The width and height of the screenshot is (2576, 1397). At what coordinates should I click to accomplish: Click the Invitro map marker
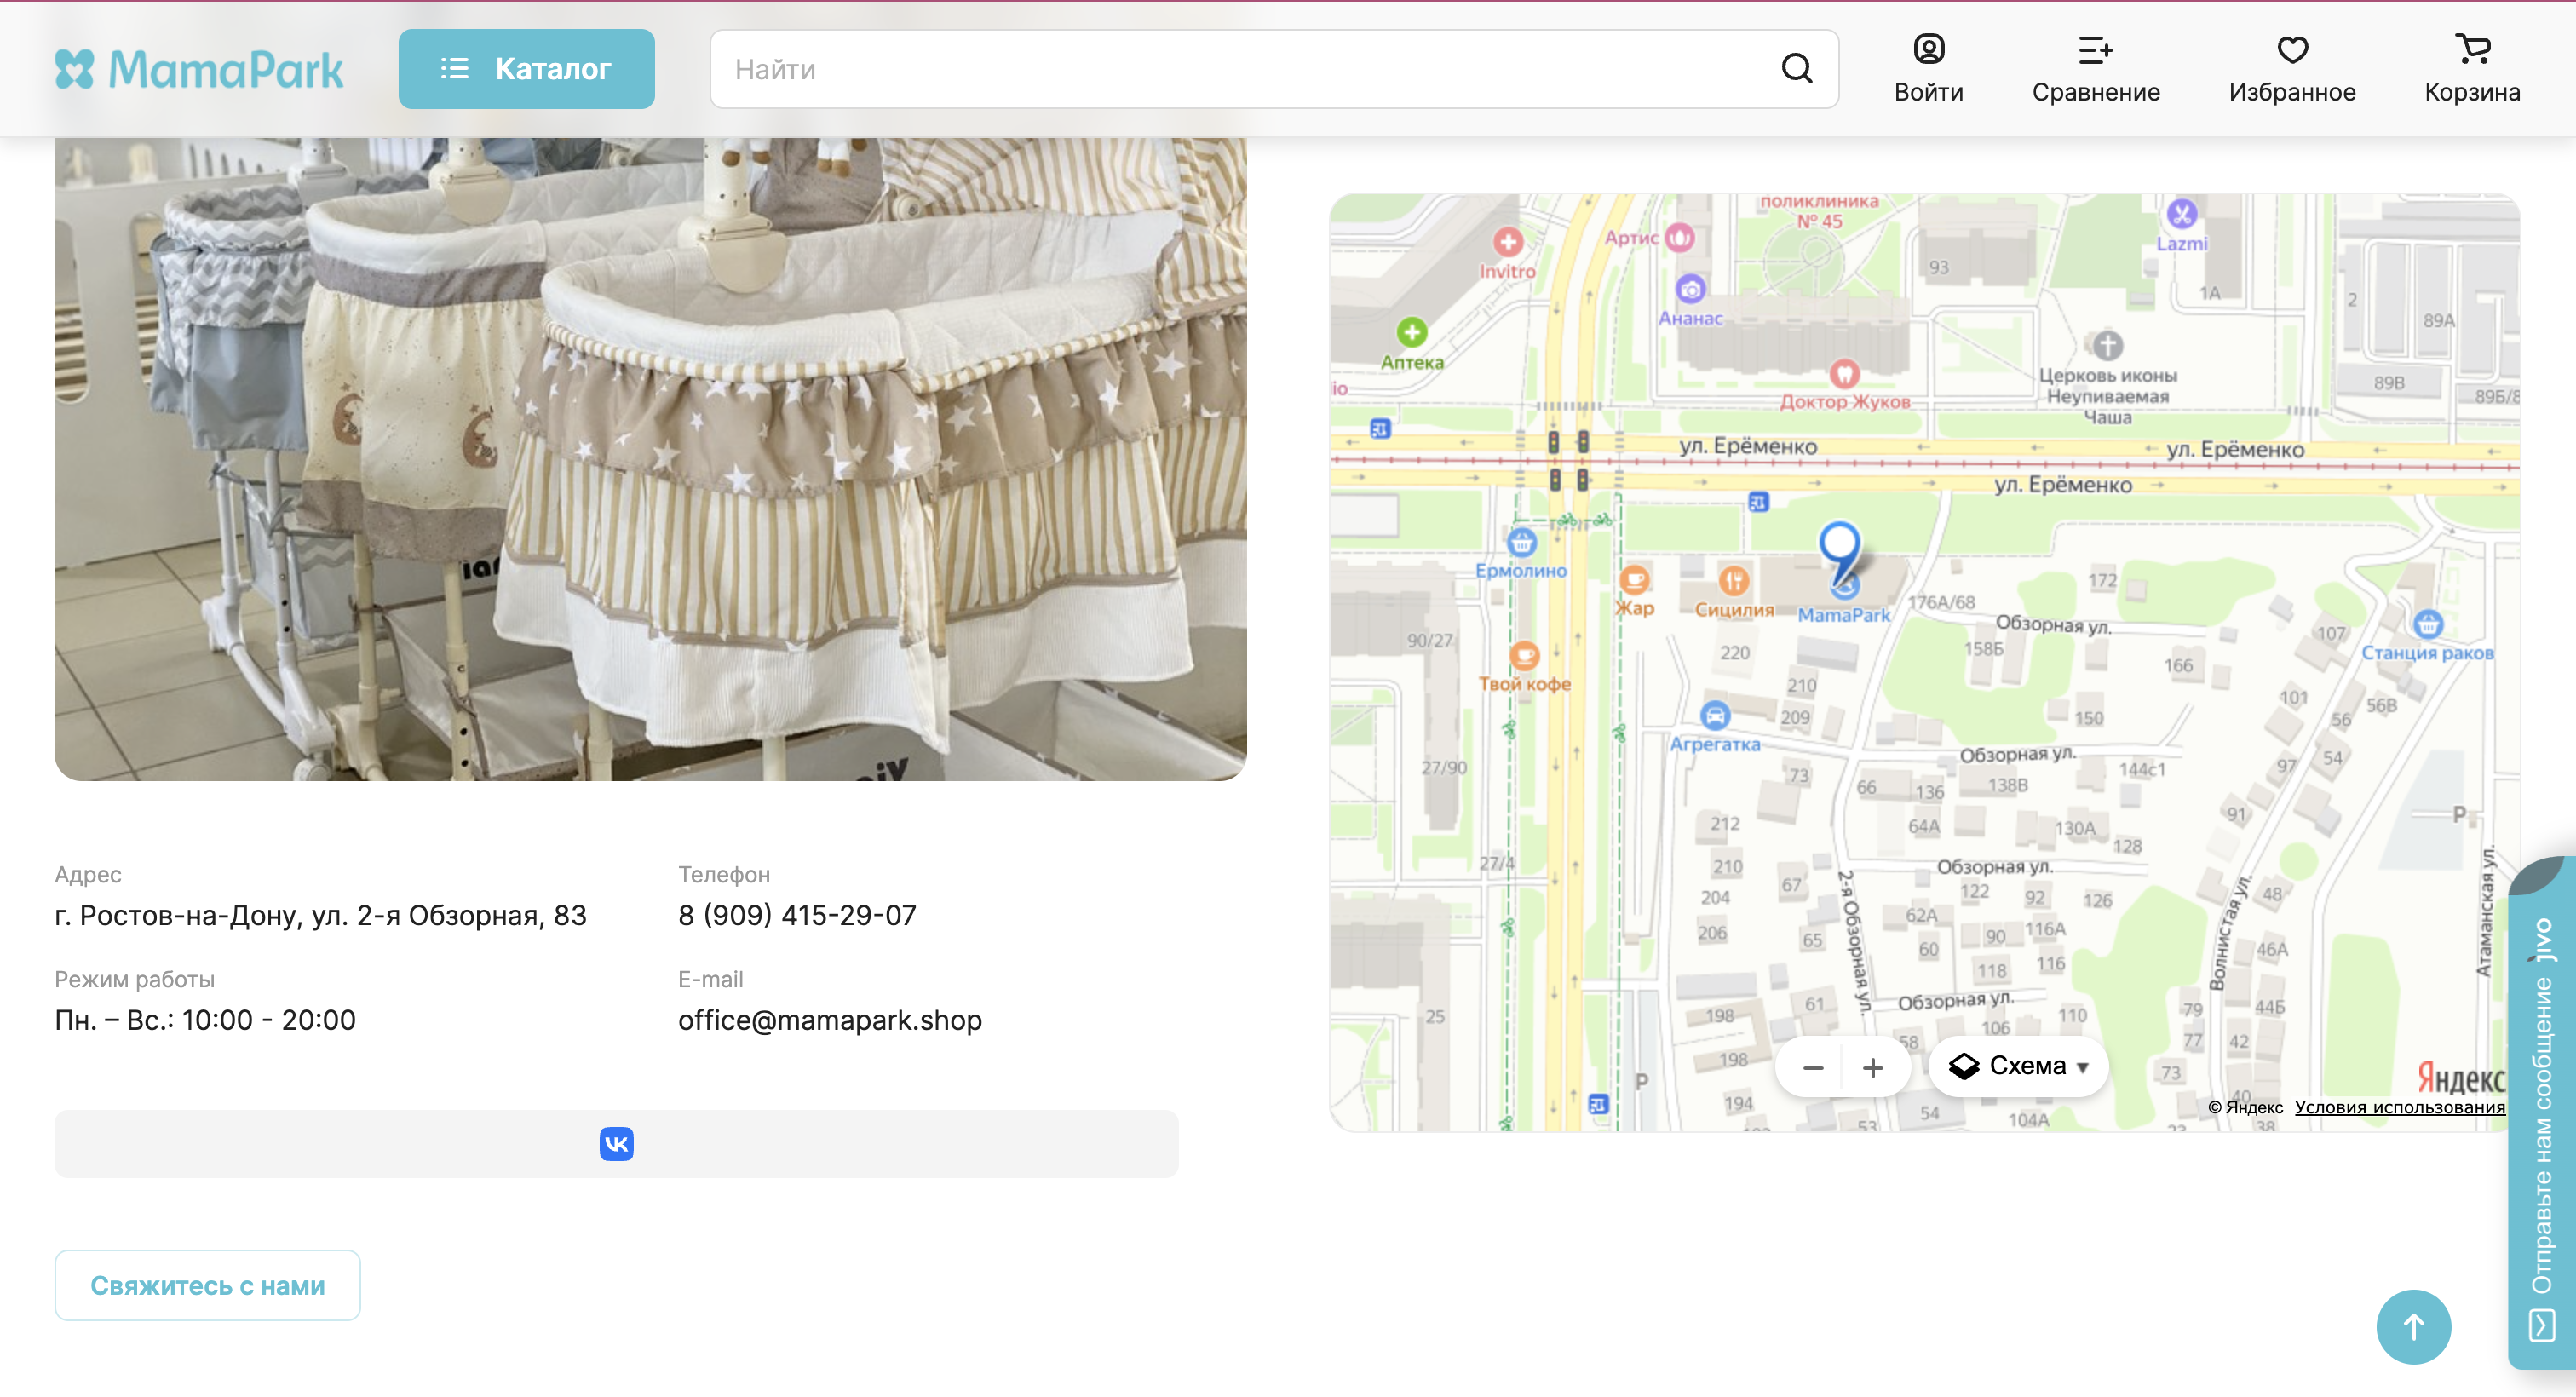[x=1508, y=241]
